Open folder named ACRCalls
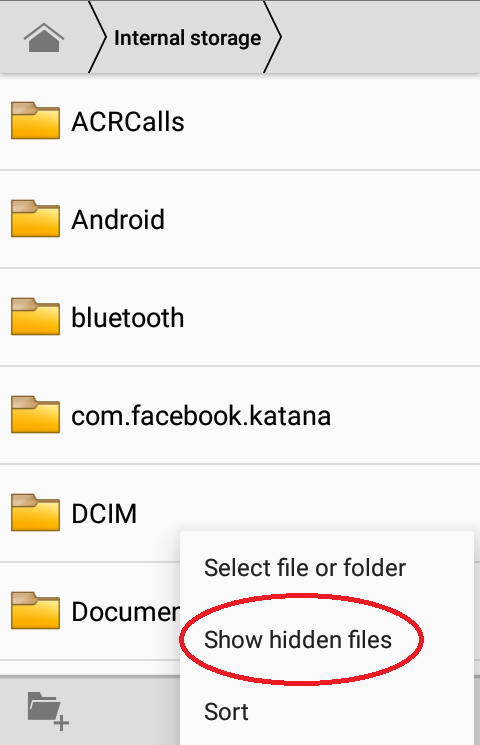 click(240, 121)
